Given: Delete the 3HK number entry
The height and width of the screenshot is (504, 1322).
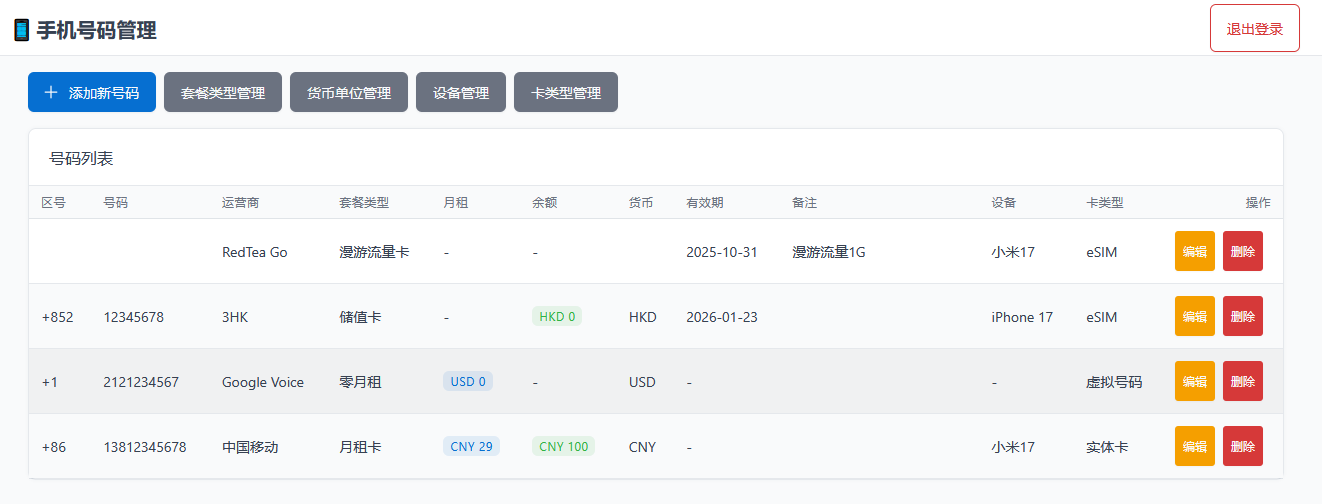Looking at the screenshot, I should pos(1242,317).
